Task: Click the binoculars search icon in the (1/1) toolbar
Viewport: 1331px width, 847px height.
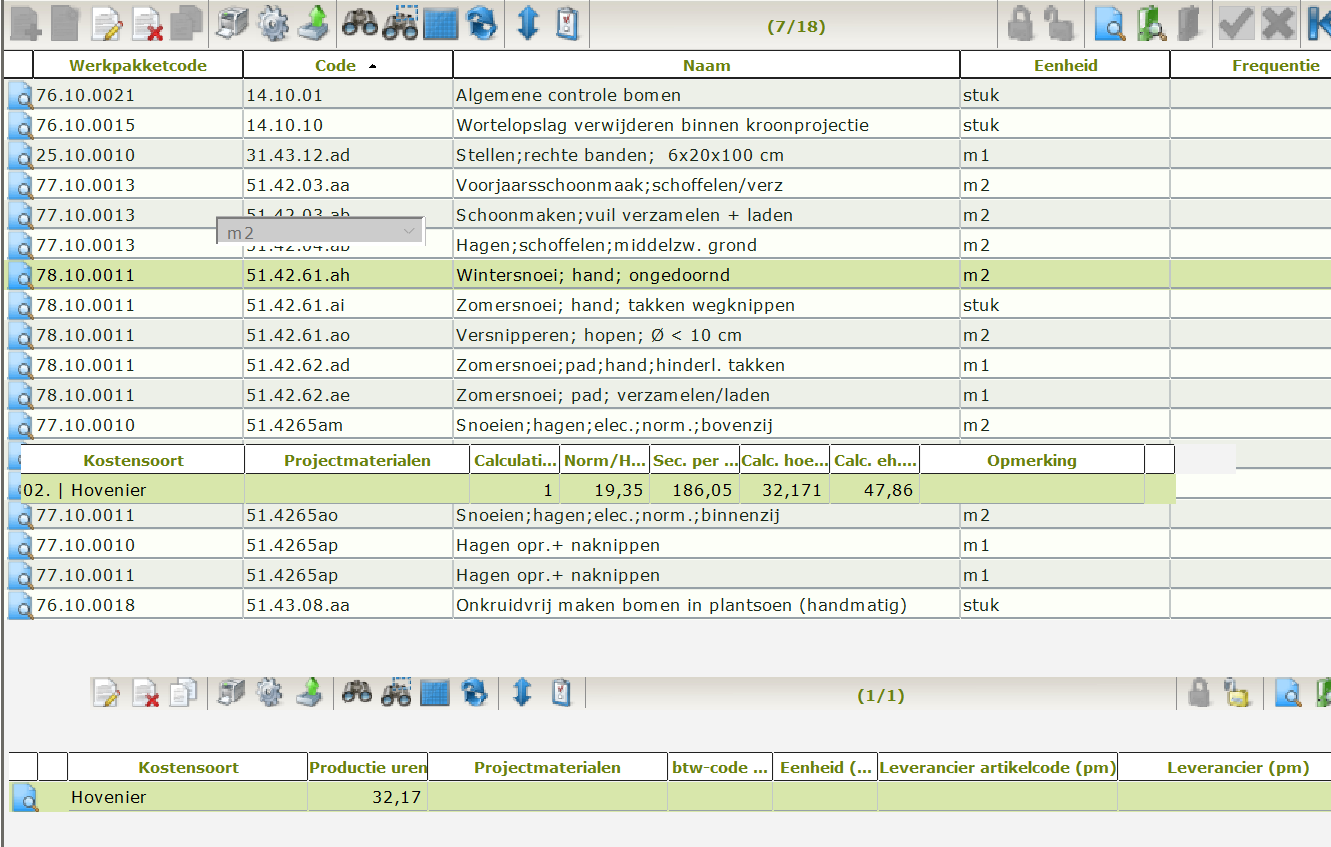Action: coord(357,692)
